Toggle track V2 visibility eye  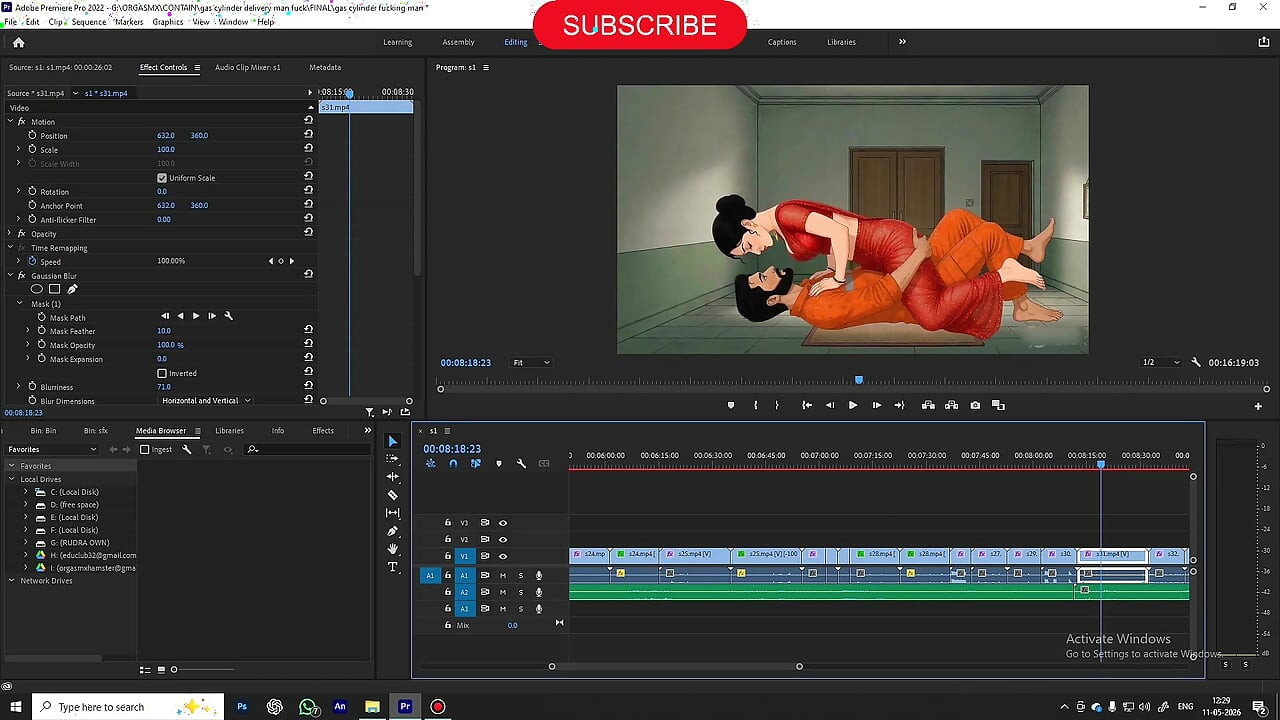coord(503,539)
